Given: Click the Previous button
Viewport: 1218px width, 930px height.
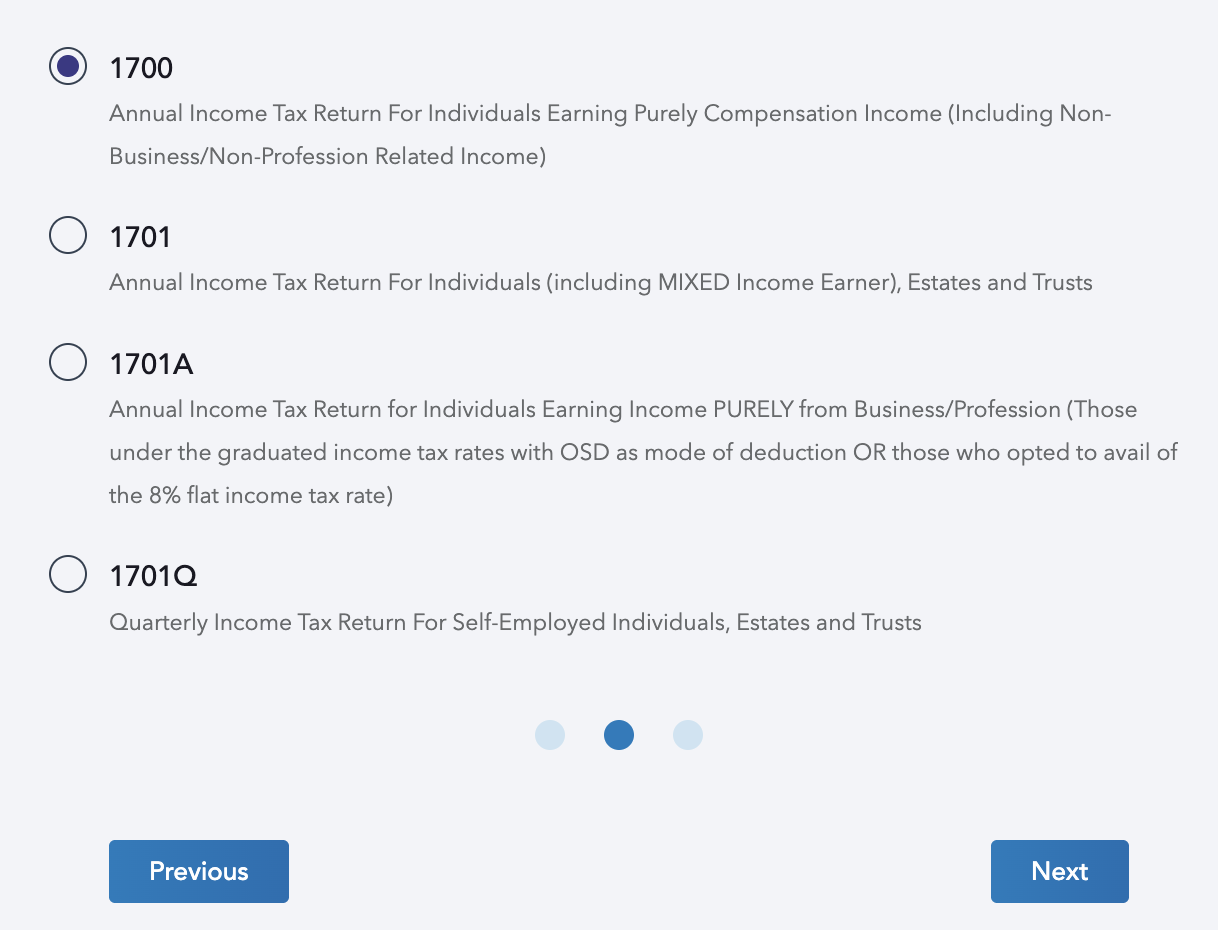Looking at the screenshot, I should 198,871.
